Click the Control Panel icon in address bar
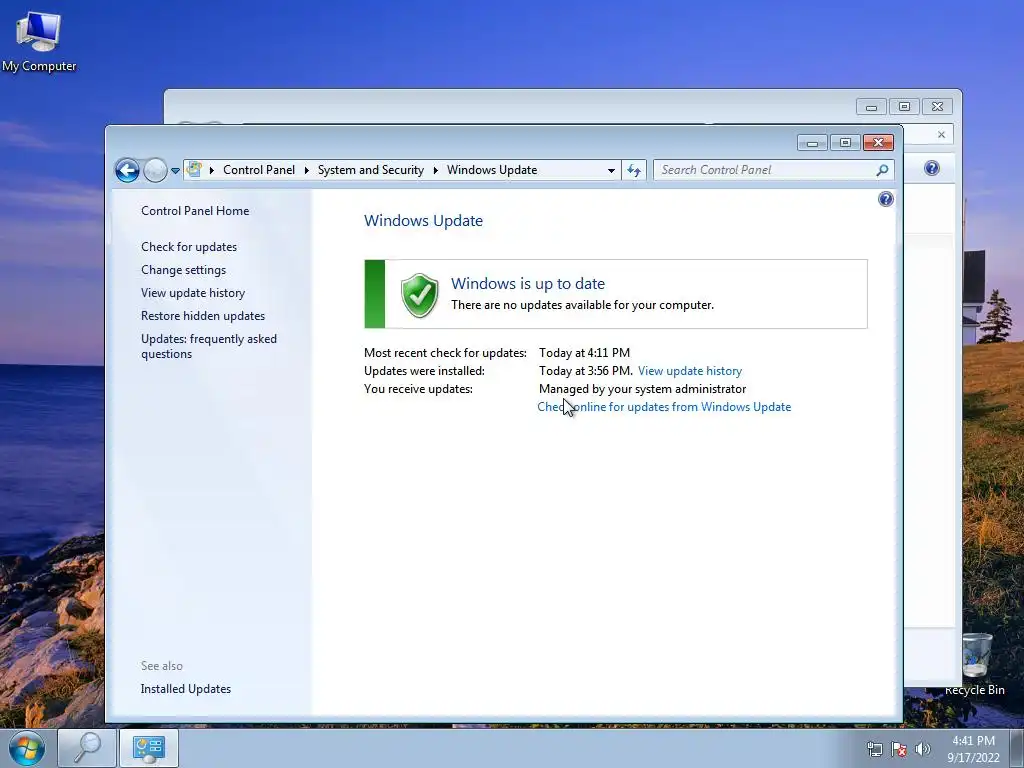Viewport: 1024px width, 768px height. point(194,170)
